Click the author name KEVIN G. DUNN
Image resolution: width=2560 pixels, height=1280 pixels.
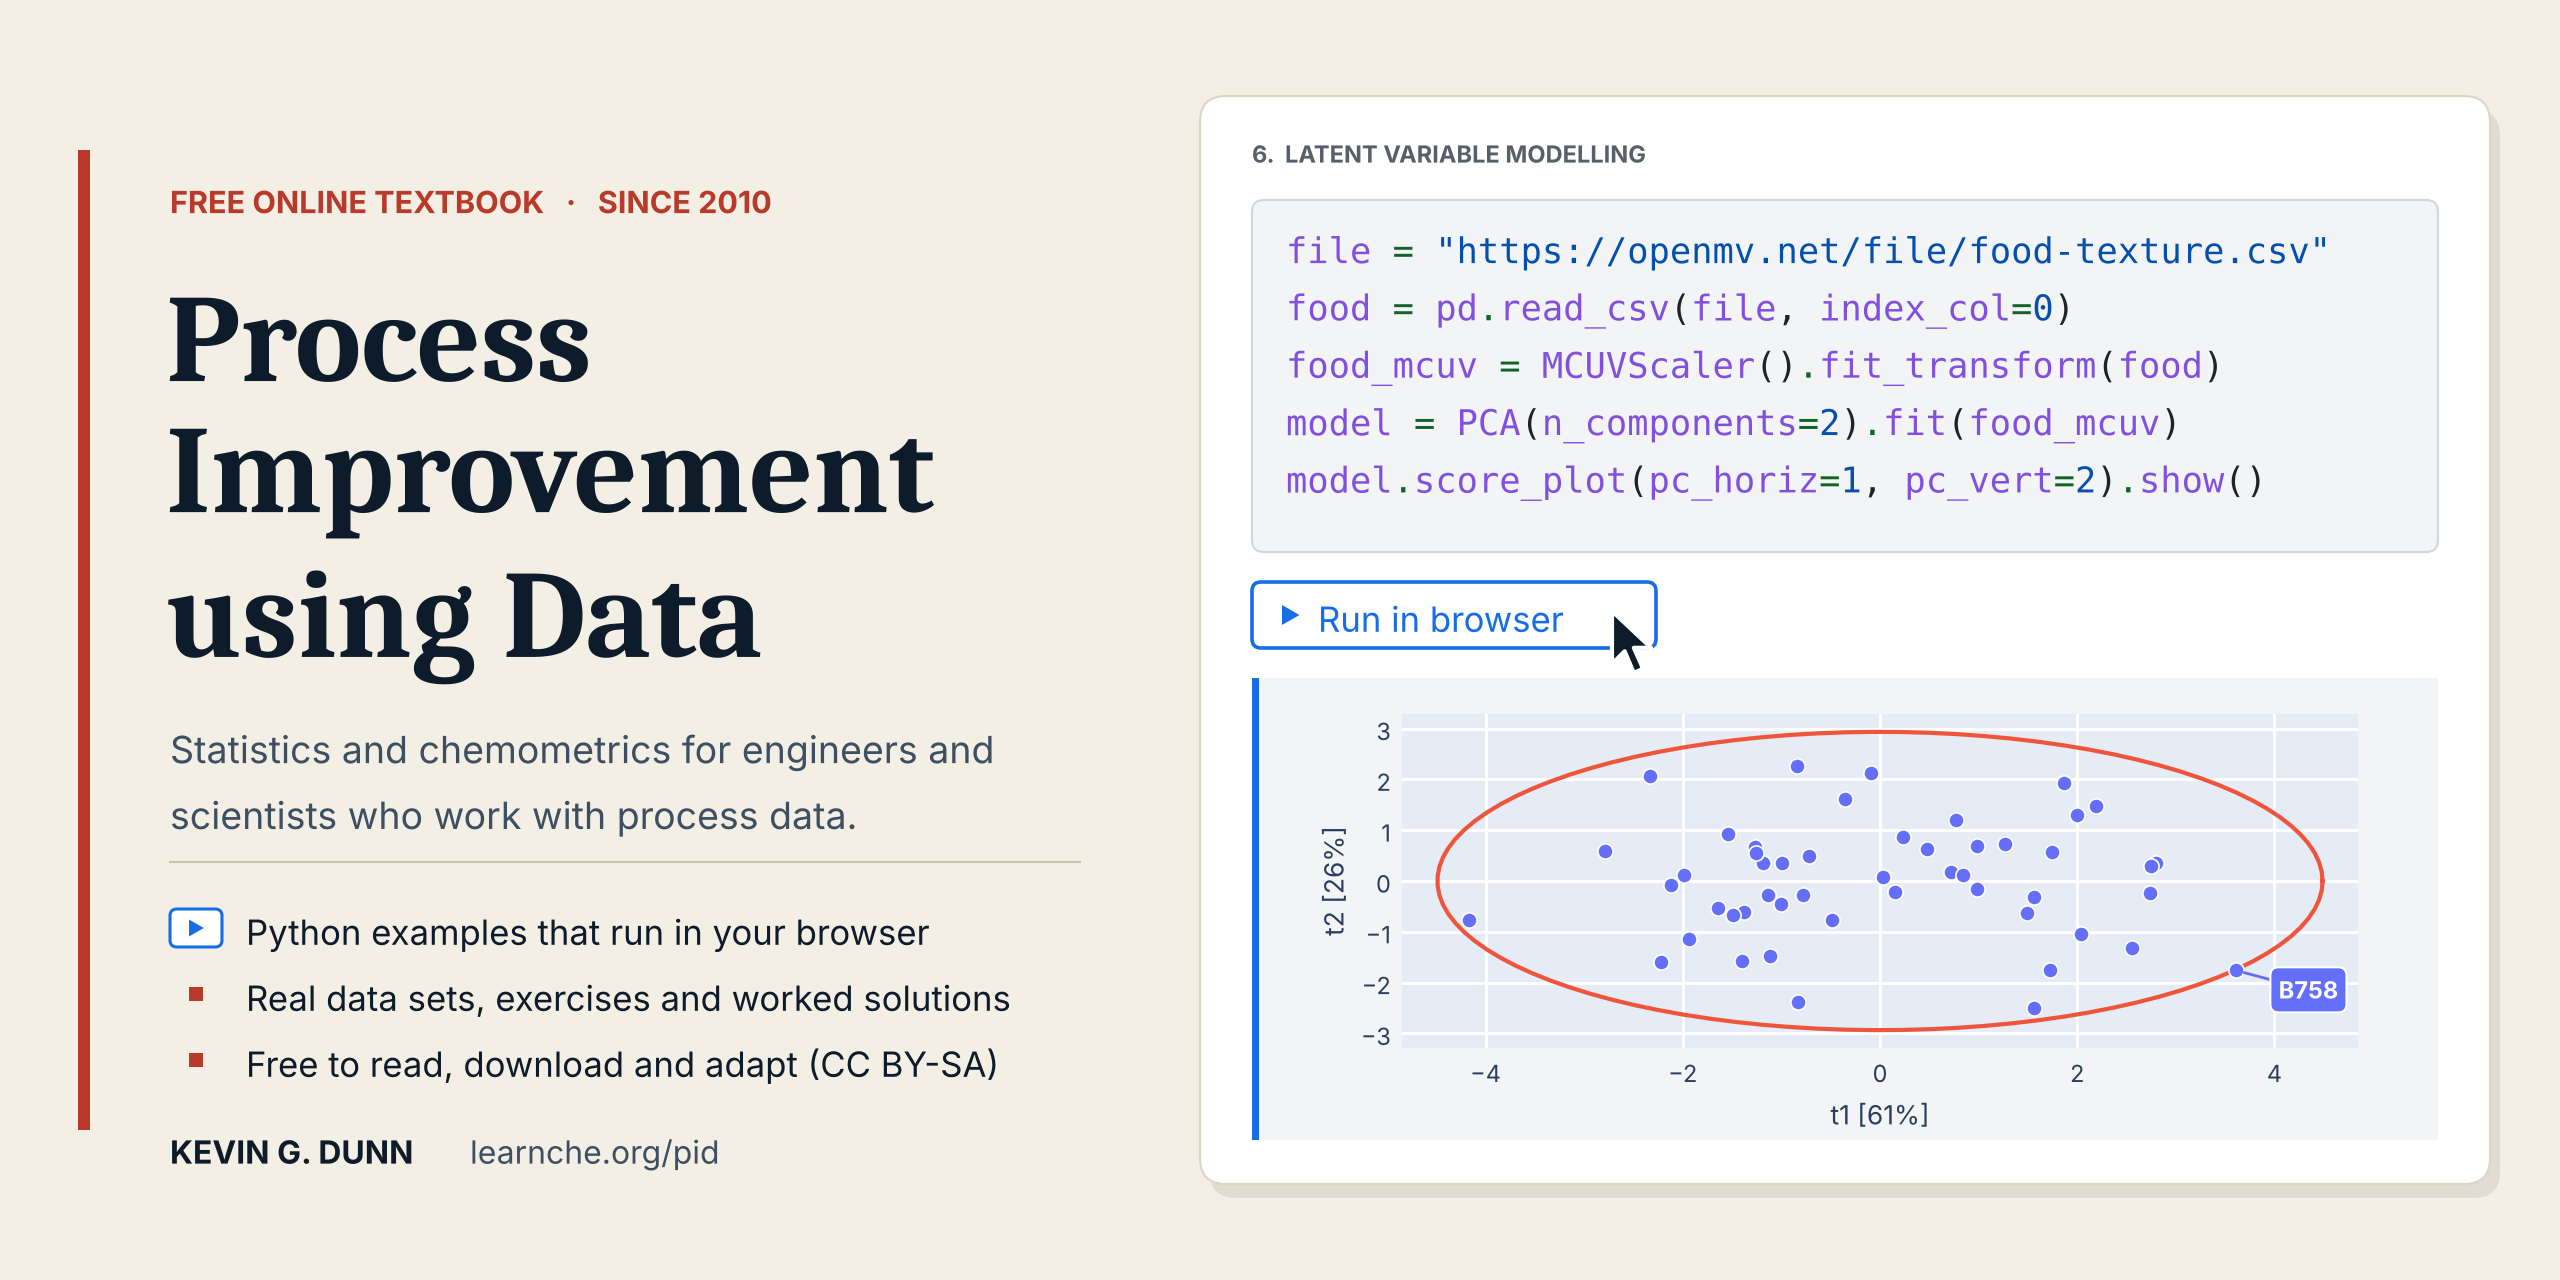(291, 1152)
